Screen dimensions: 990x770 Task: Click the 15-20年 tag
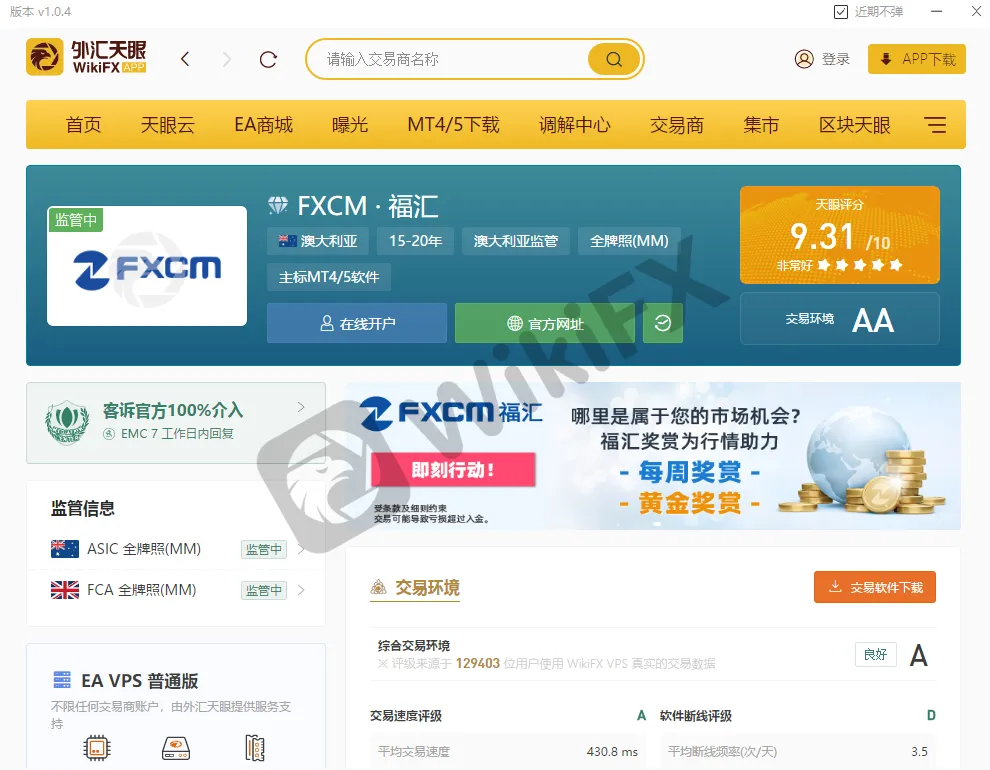point(415,241)
